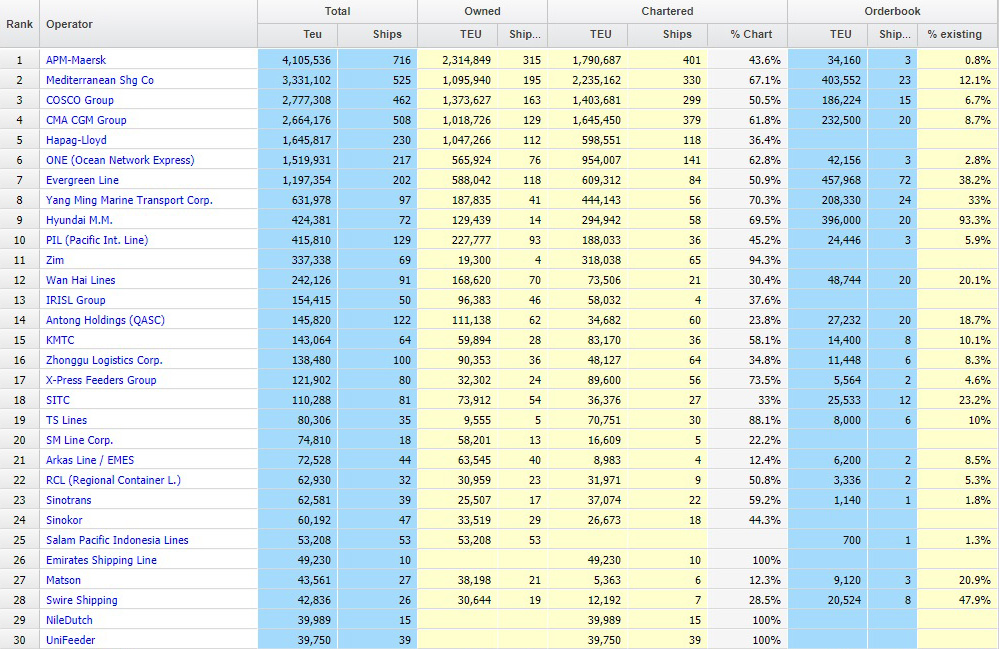Select the 93.3% existing cell
This screenshot has height=649, width=999.
click(x=958, y=220)
